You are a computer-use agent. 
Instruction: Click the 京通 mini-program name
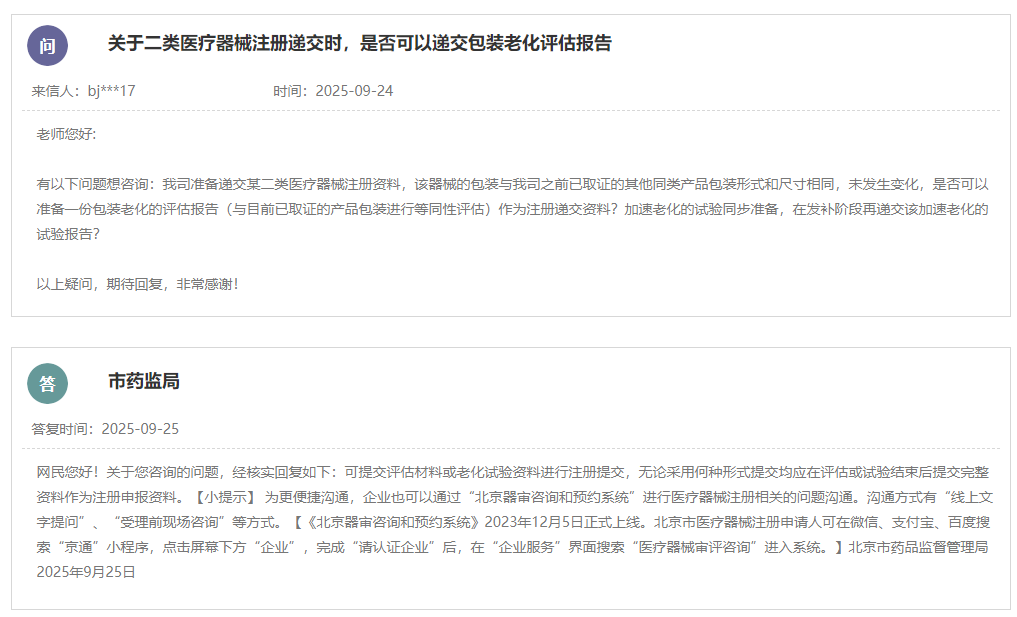tap(81, 548)
